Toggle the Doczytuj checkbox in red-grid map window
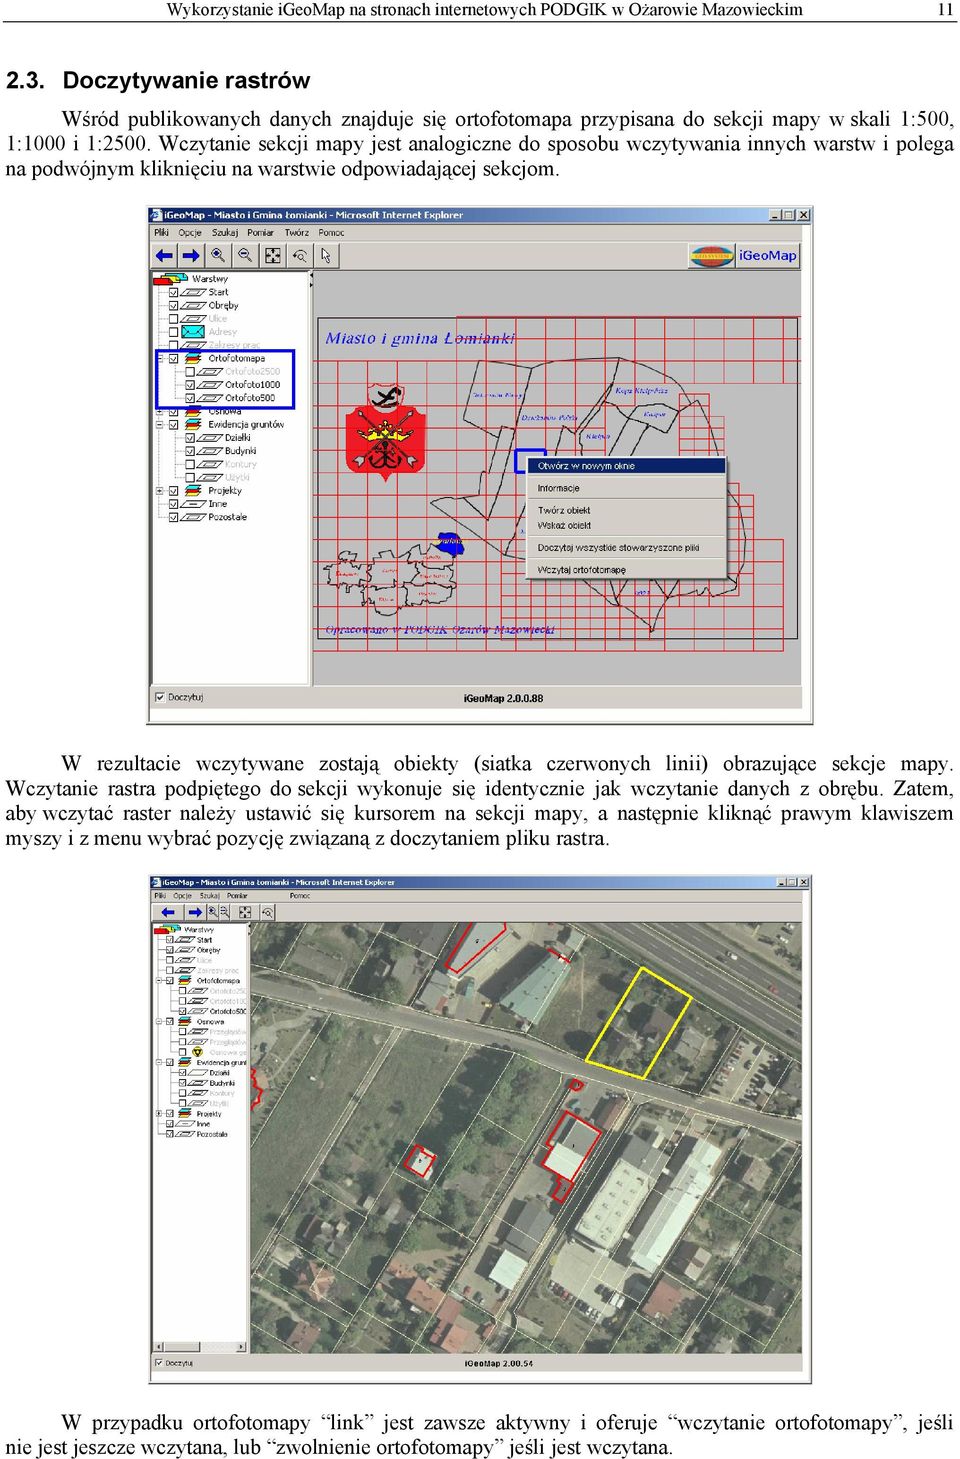 point(160,697)
